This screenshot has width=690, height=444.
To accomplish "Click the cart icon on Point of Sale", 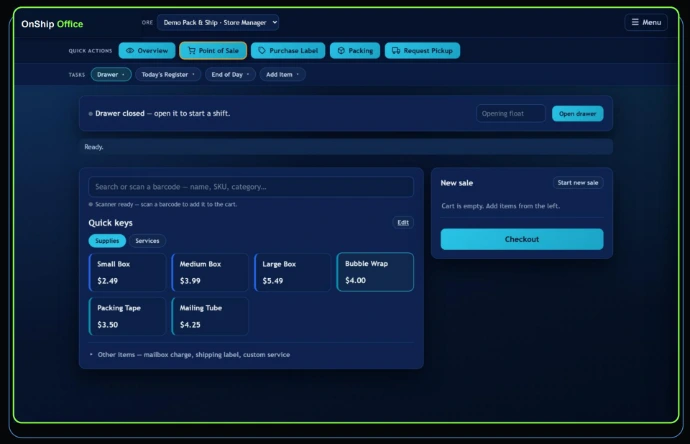I will (191, 51).
